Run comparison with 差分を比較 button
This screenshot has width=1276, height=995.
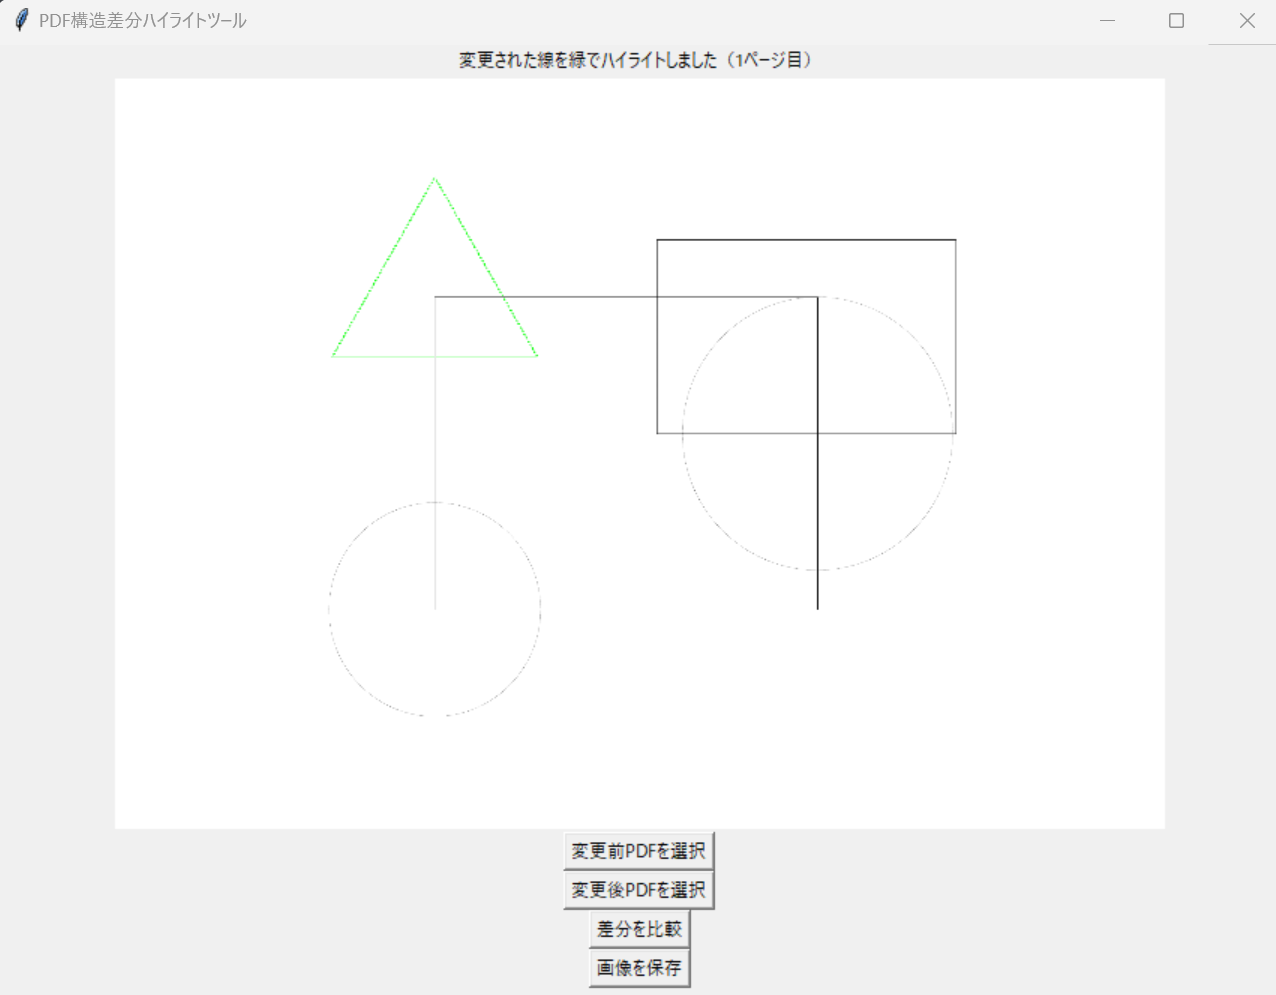coord(639,929)
